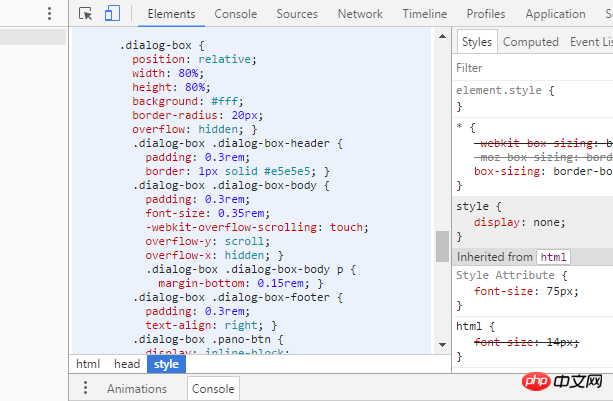Go to the Profiles tab

click(x=486, y=14)
